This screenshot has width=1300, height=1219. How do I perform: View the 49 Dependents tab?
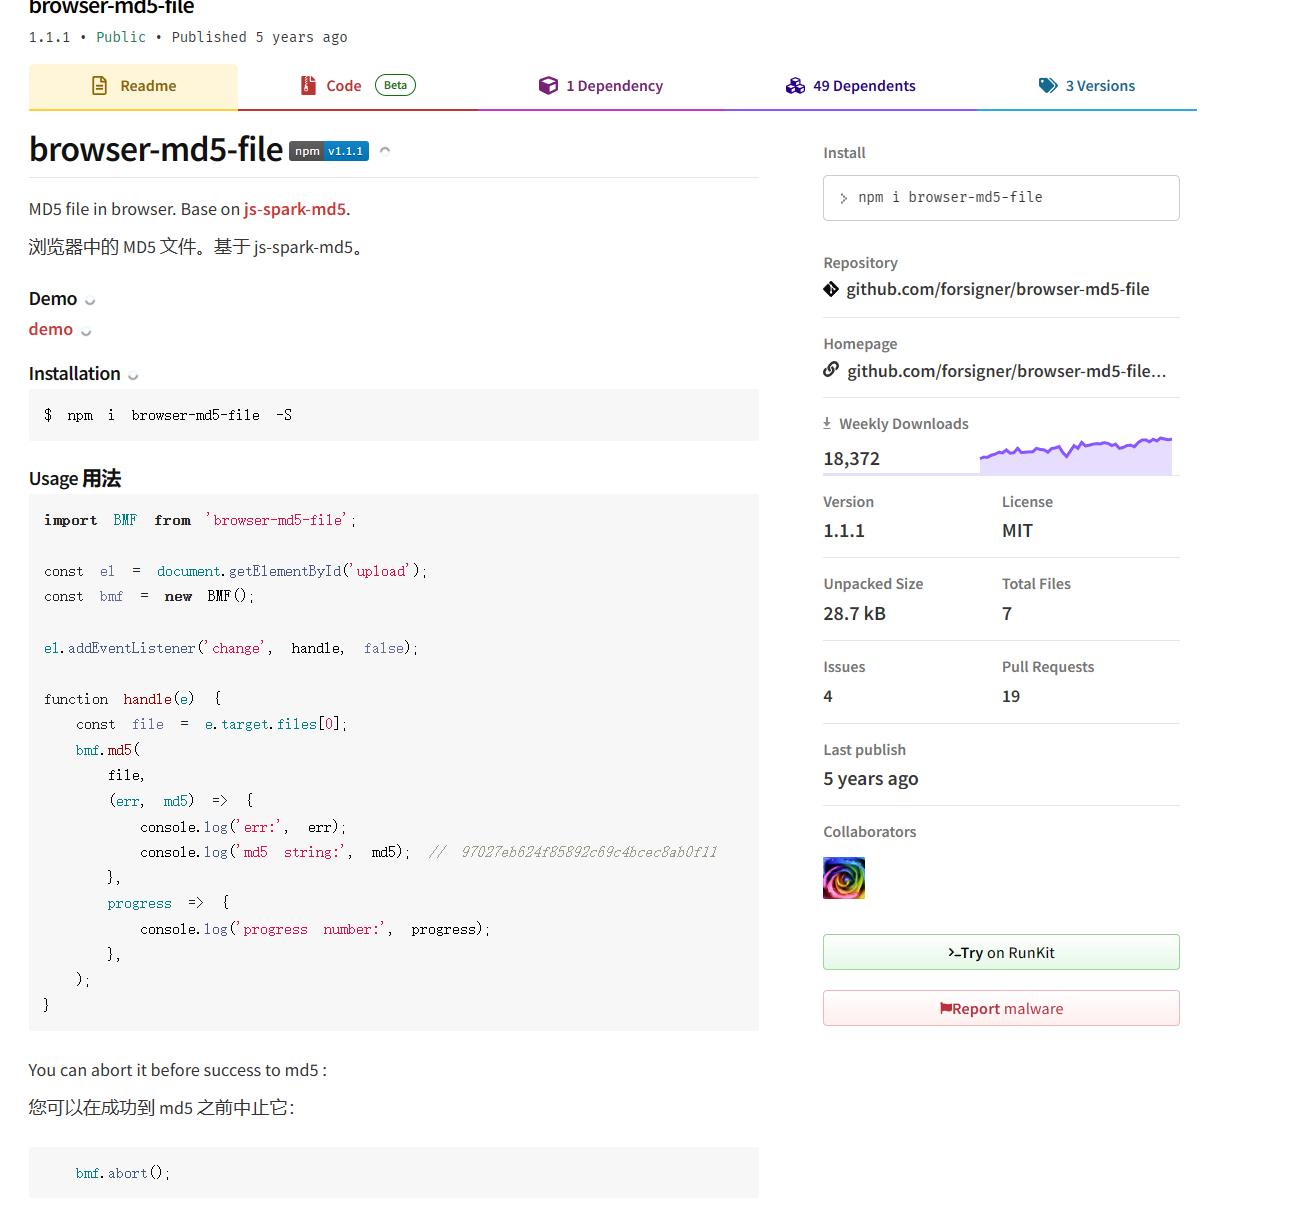pos(850,86)
